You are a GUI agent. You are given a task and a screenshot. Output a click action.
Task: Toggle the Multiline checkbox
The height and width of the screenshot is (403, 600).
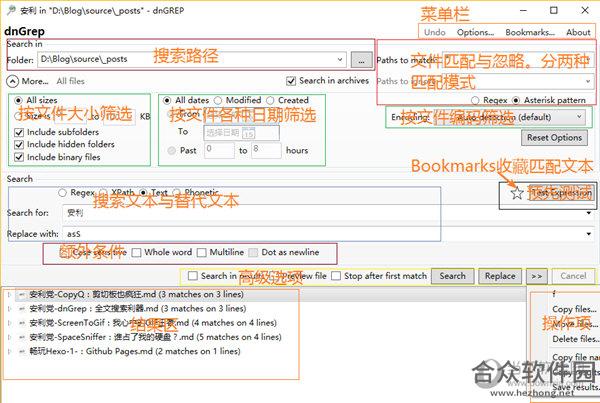(x=201, y=253)
